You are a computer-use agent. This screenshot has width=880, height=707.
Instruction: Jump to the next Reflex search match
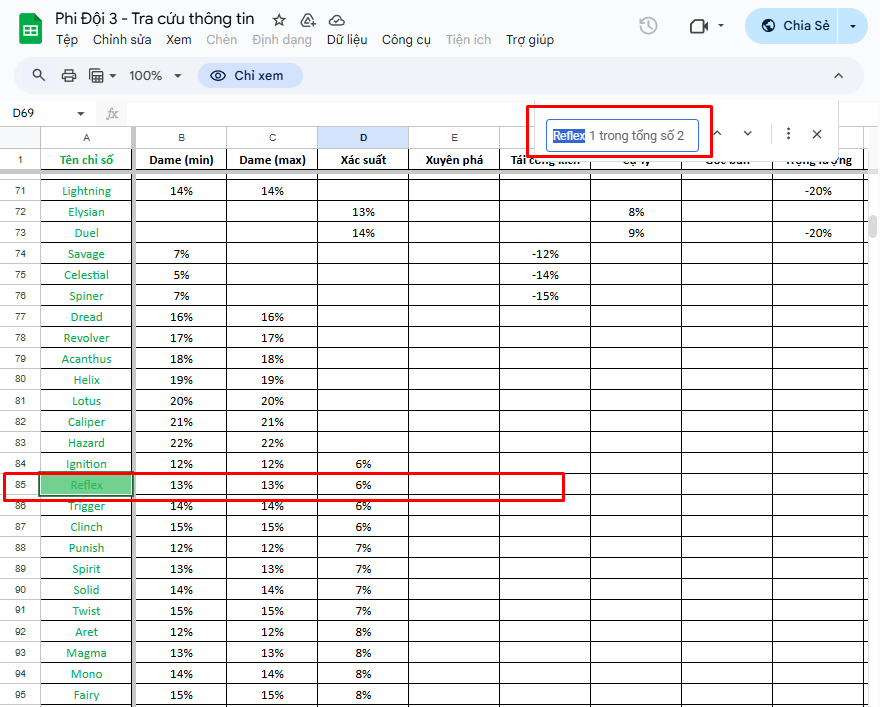pos(747,134)
